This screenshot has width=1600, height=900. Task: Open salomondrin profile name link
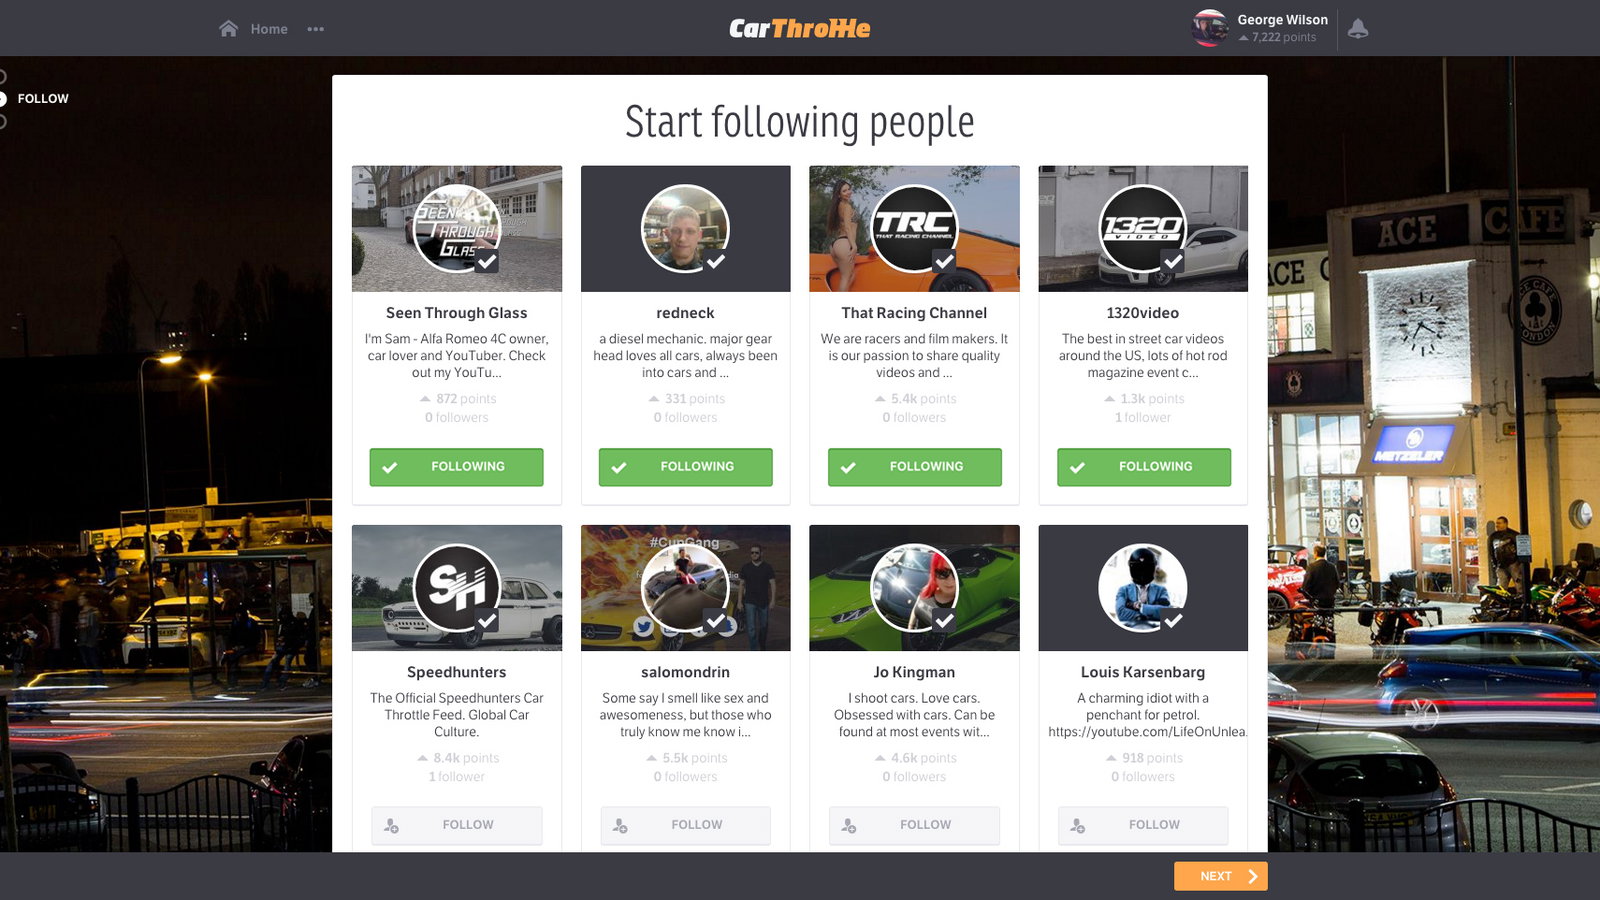(x=685, y=672)
